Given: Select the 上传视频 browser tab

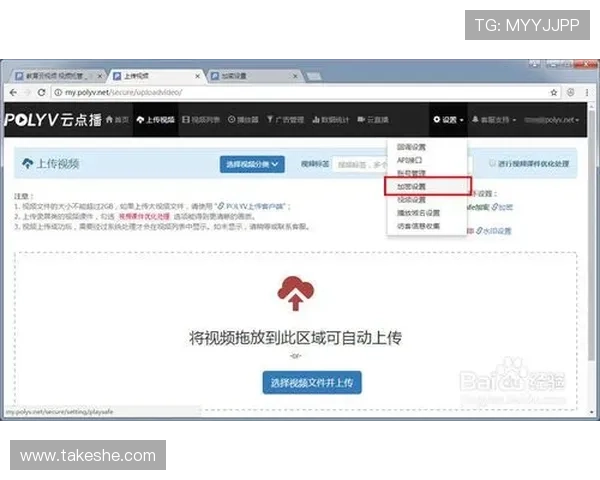Looking at the screenshot, I should point(157,76).
